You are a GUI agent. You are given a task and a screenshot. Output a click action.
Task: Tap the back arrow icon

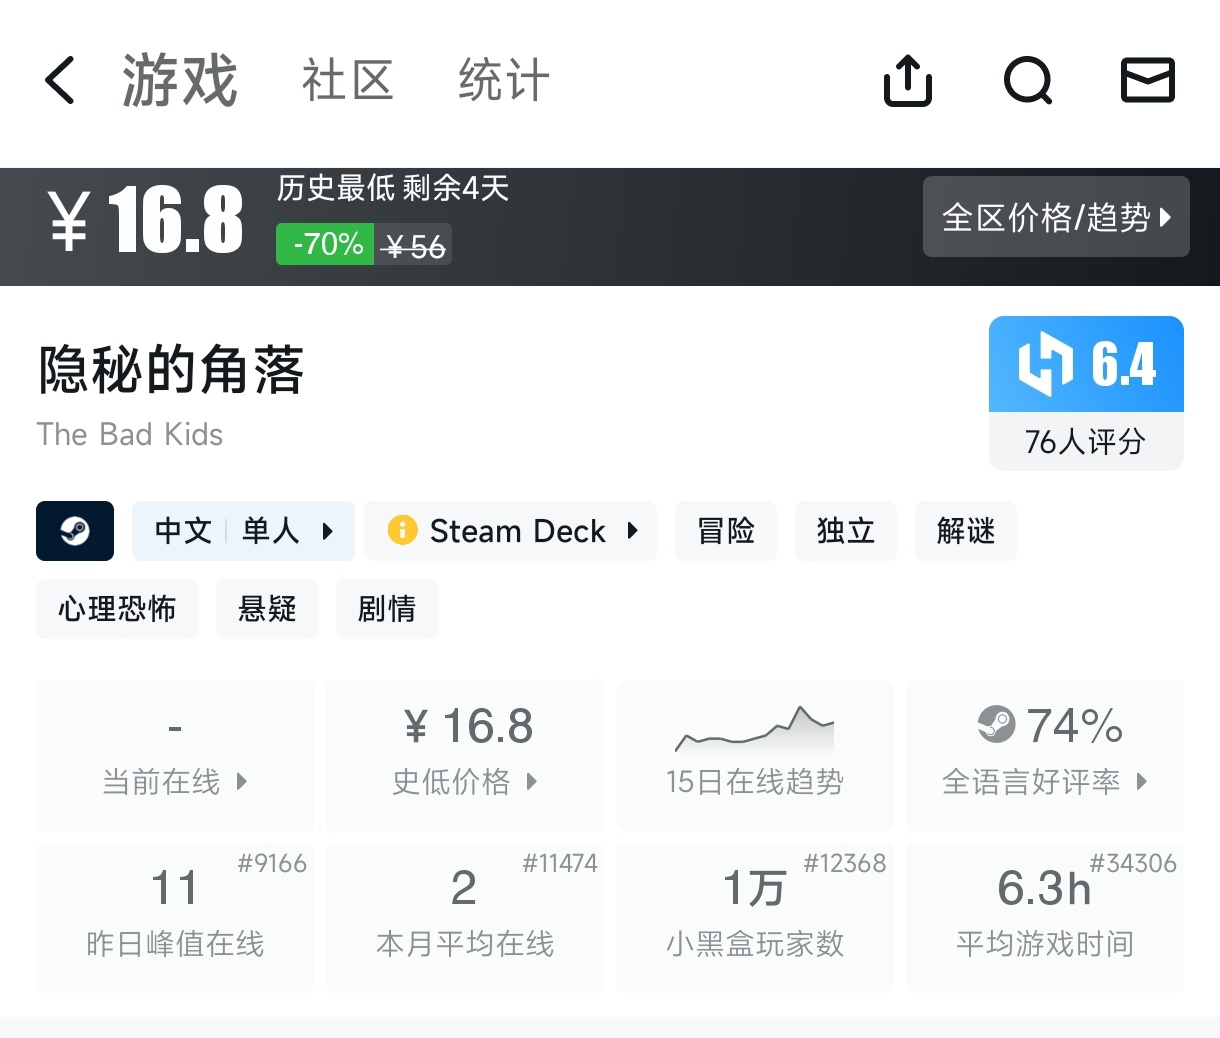60,80
